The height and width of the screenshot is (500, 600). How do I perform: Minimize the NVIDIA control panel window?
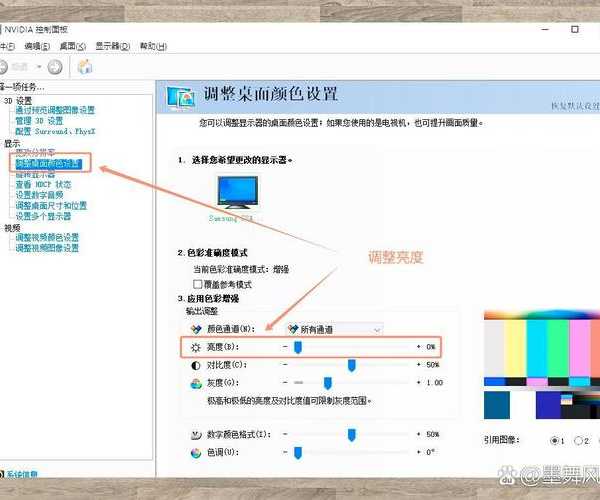pos(545,29)
